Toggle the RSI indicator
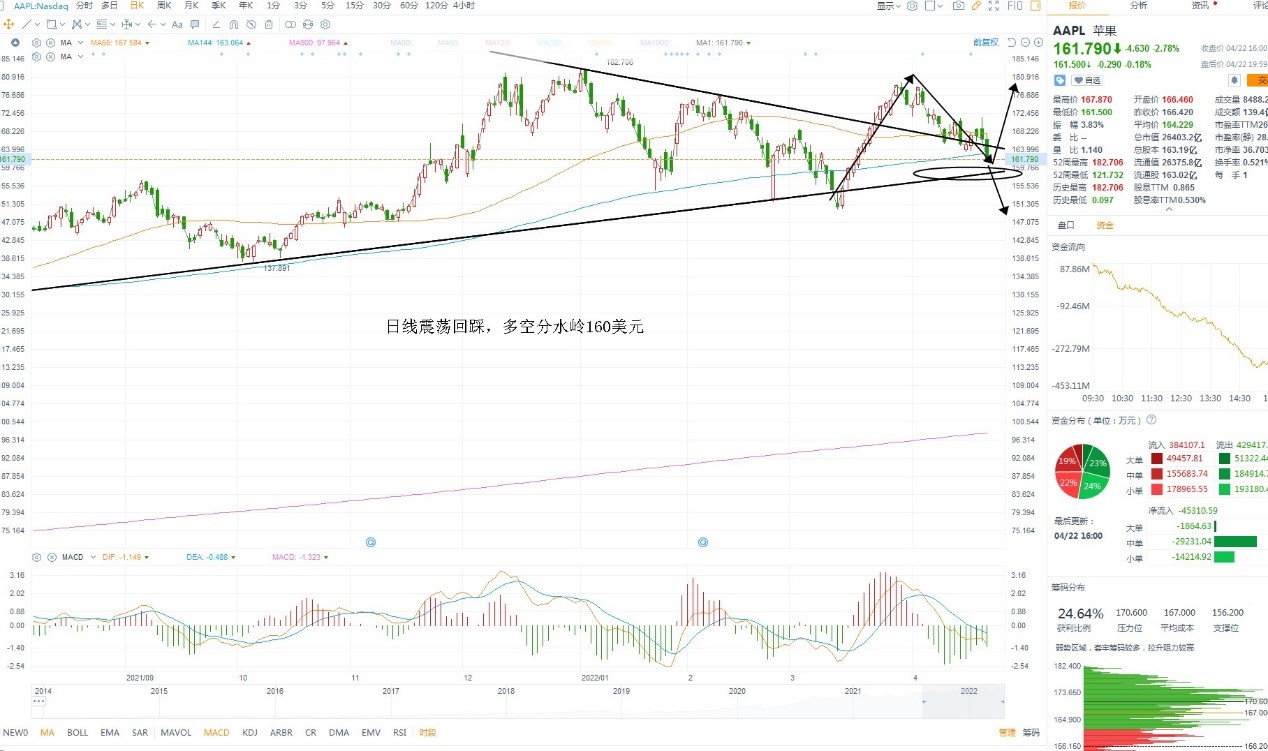Image resolution: width=1268 pixels, height=751 pixels. (400, 733)
